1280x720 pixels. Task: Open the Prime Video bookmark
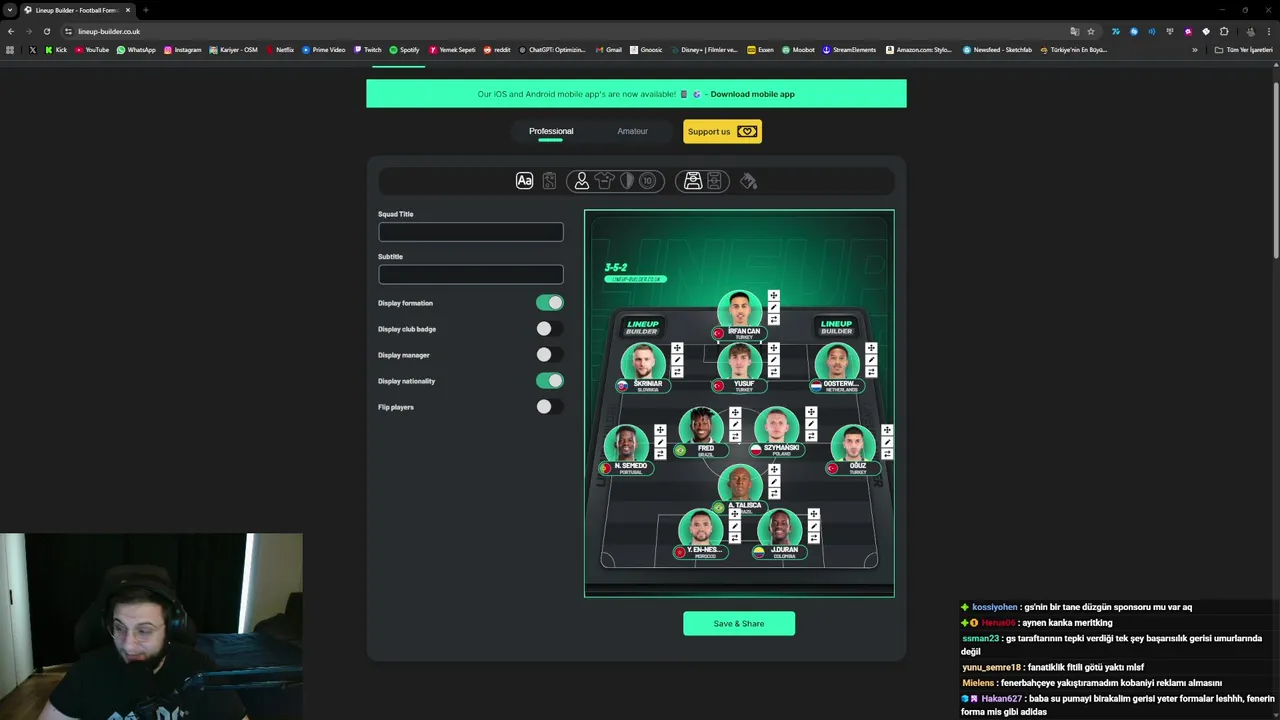tap(323, 49)
